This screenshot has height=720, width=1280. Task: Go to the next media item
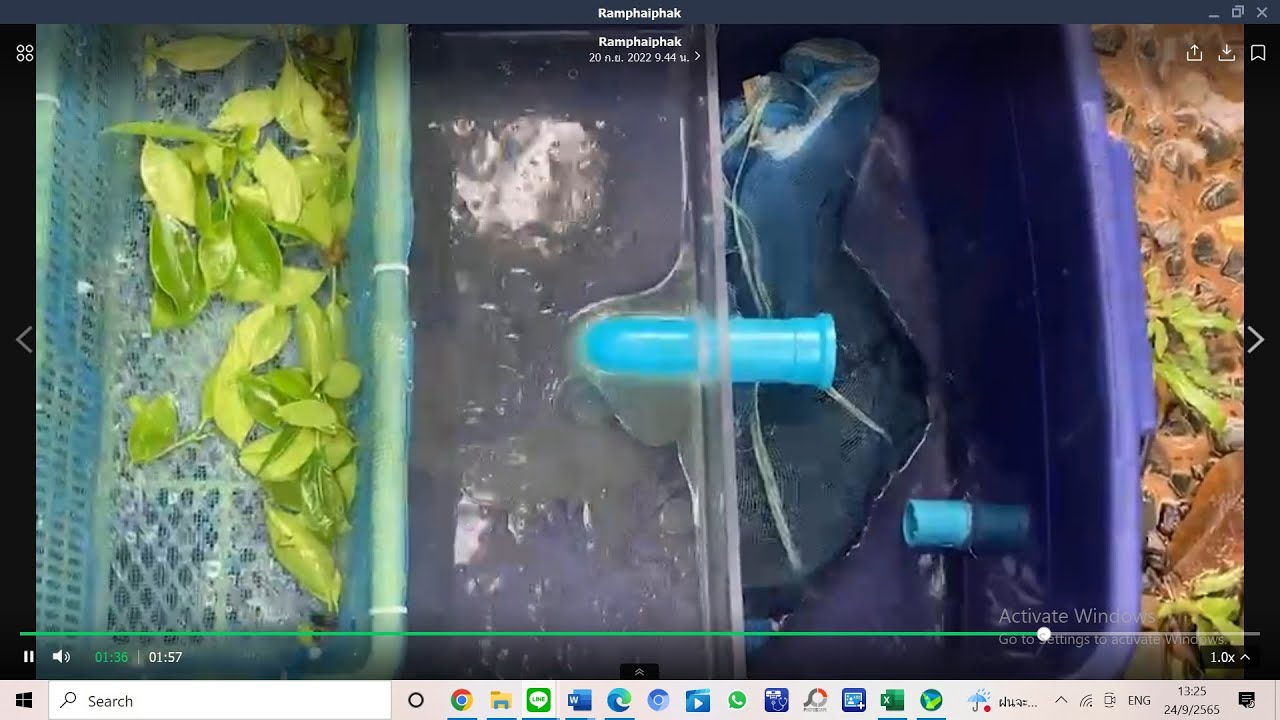click(x=1255, y=340)
